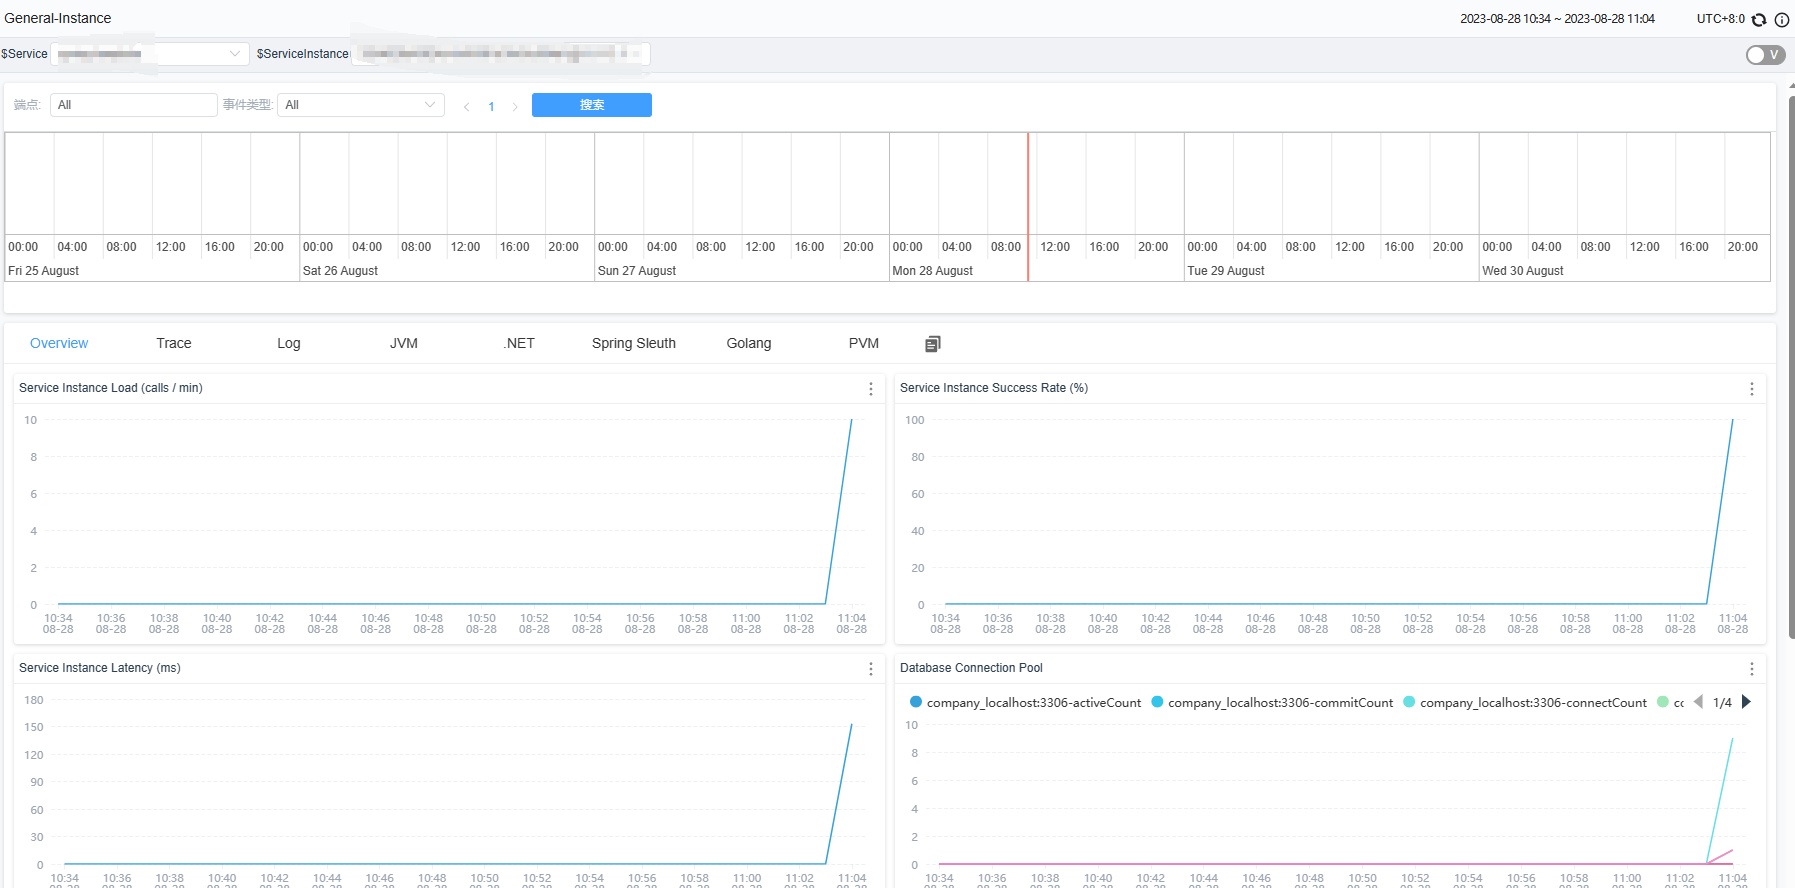Click Sun 27 August on the timeline
Image resolution: width=1795 pixels, height=888 pixels.
[x=637, y=271]
